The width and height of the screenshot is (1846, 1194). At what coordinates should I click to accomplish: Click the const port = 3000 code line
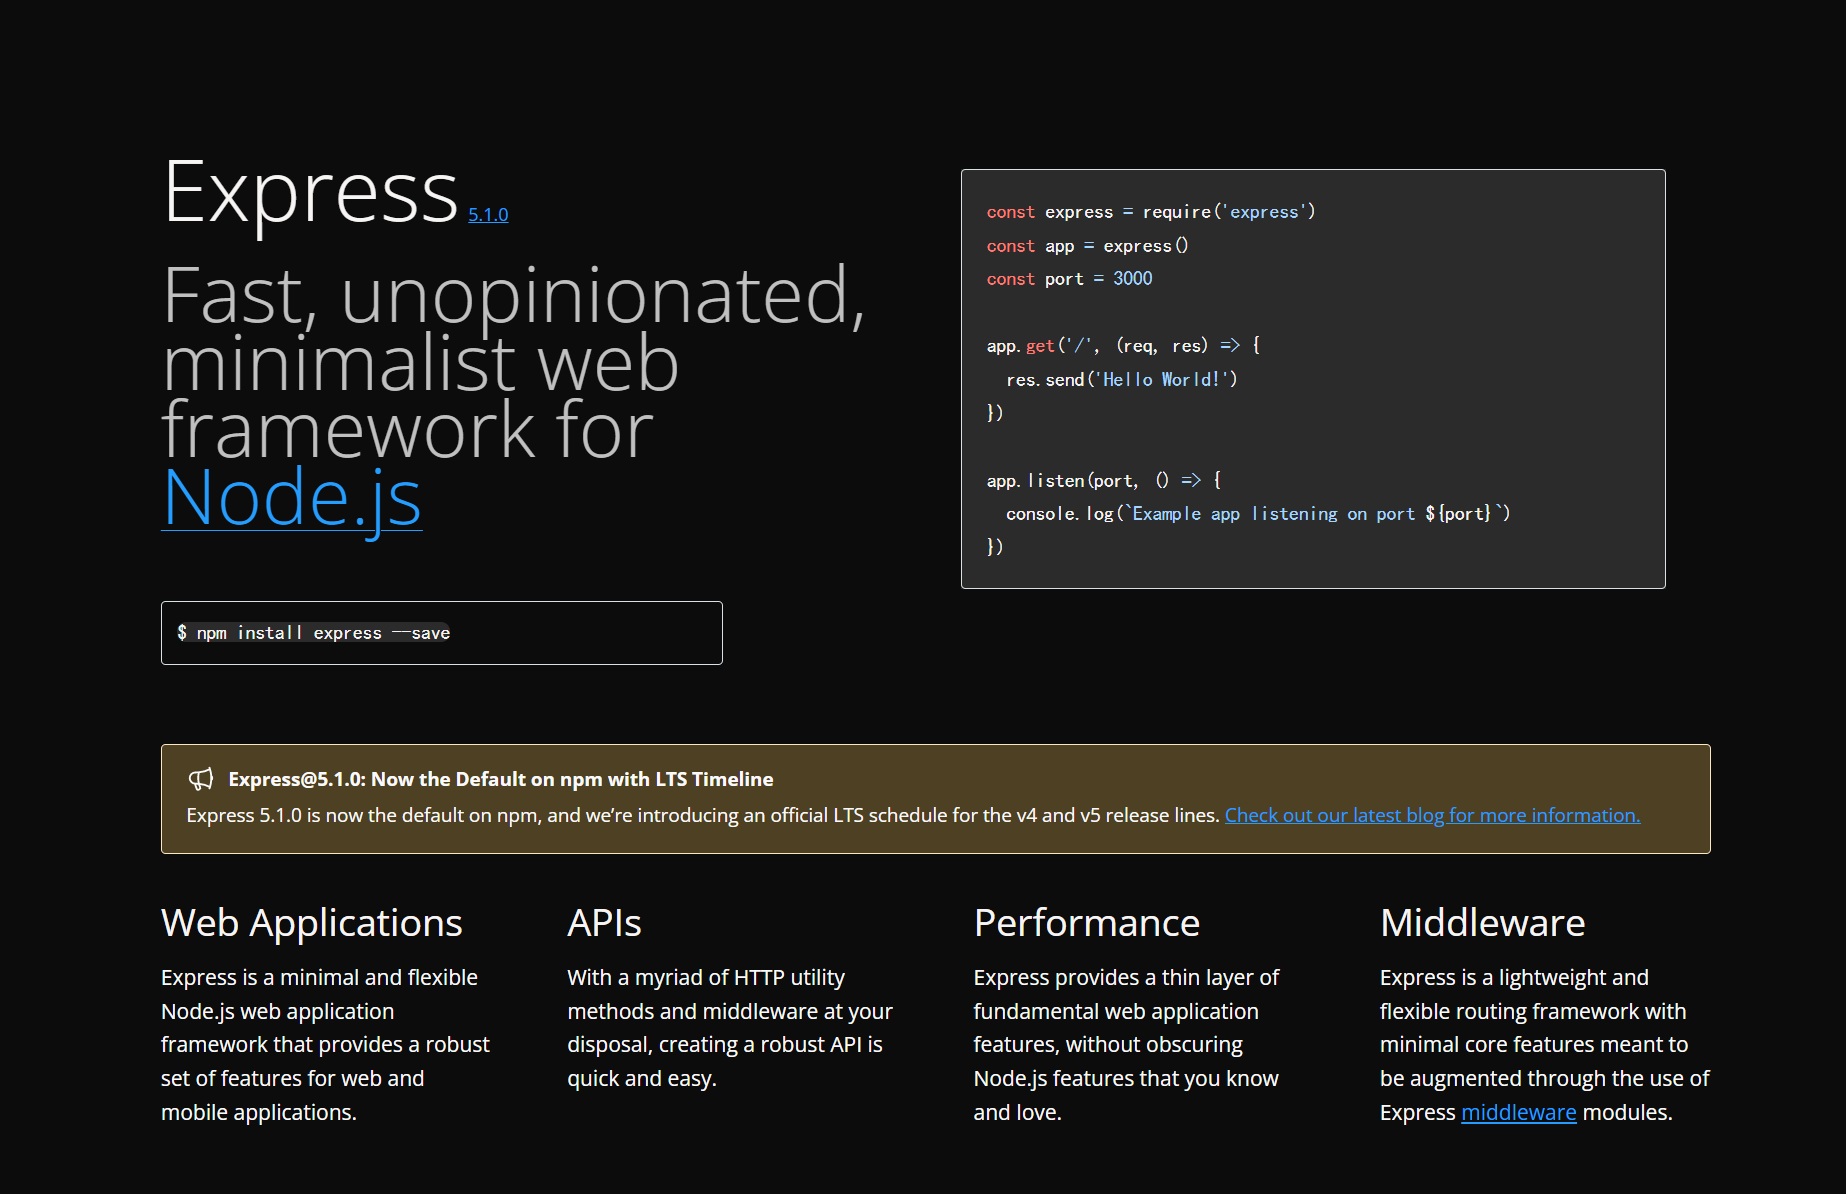pyautogui.click(x=1069, y=279)
